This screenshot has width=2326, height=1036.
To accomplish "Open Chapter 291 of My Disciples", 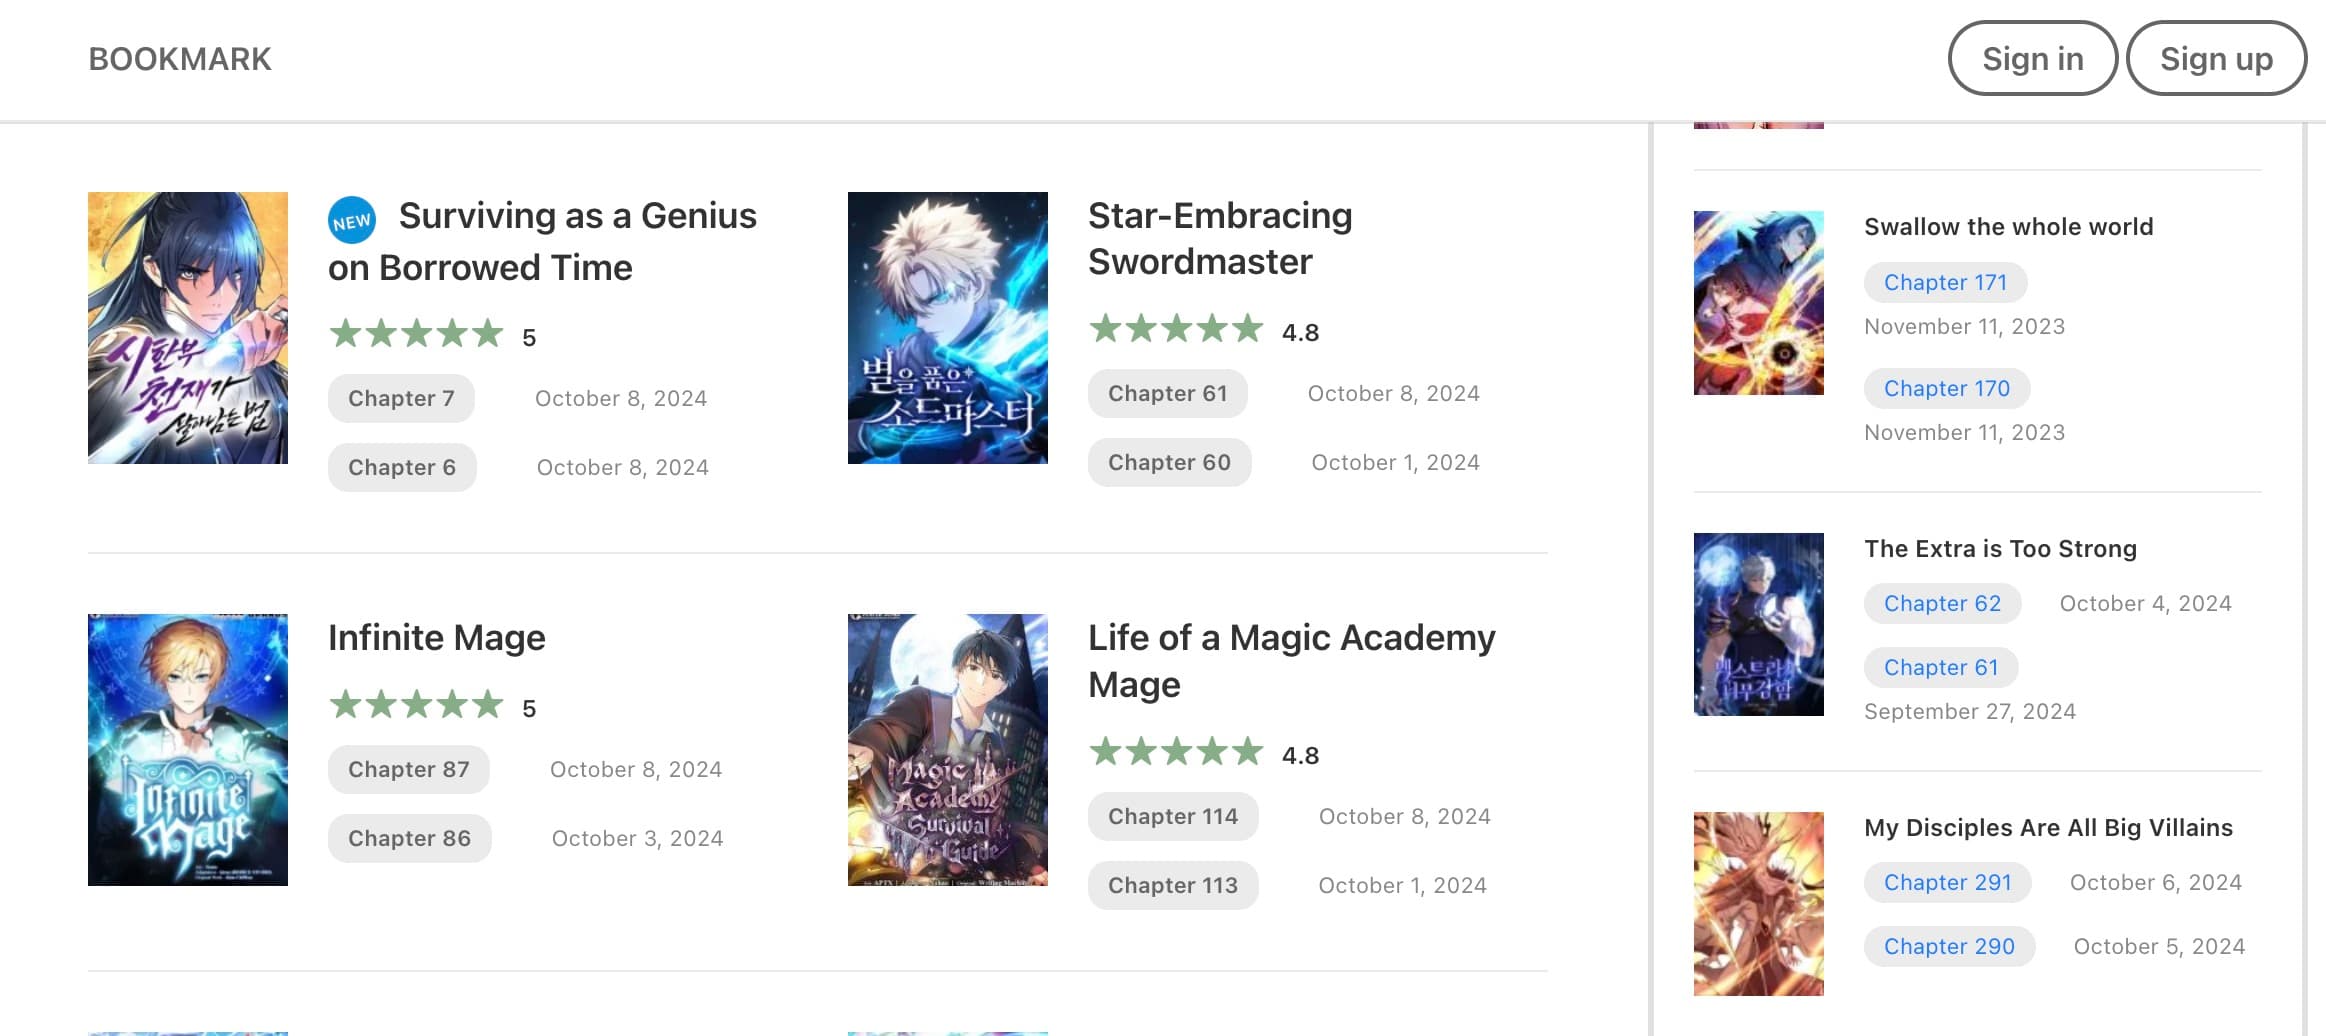I will coord(1947,883).
